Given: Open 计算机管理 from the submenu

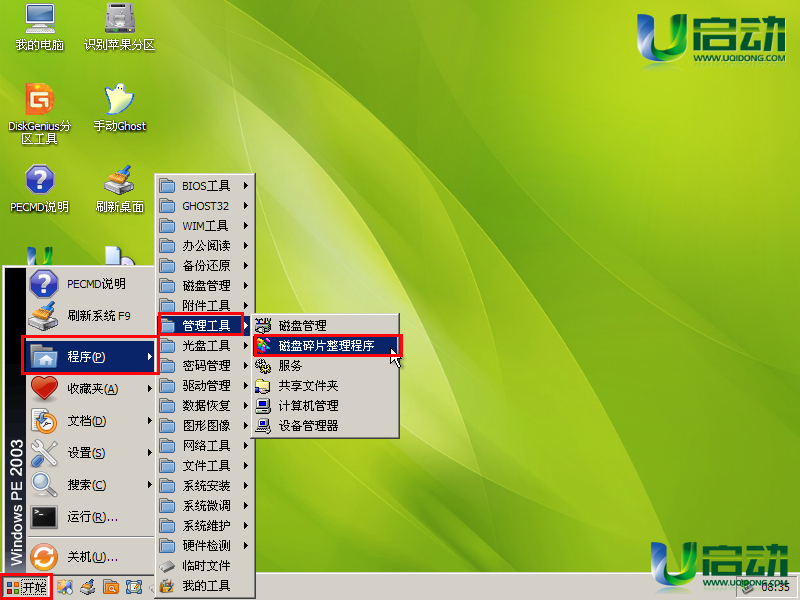Looking at the screenshot, I should coord(326,405).
